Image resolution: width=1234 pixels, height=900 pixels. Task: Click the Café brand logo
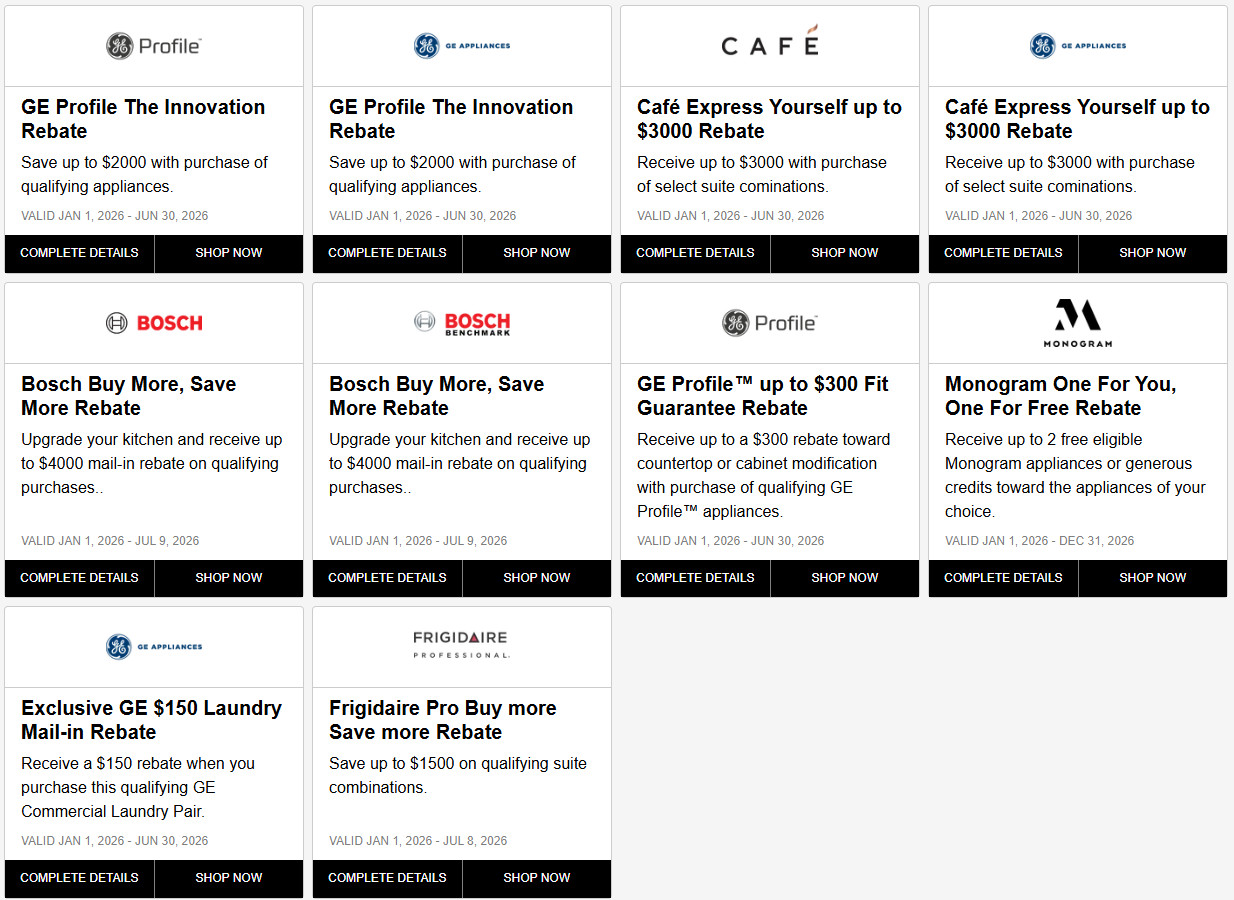click(x=770, y=46)
